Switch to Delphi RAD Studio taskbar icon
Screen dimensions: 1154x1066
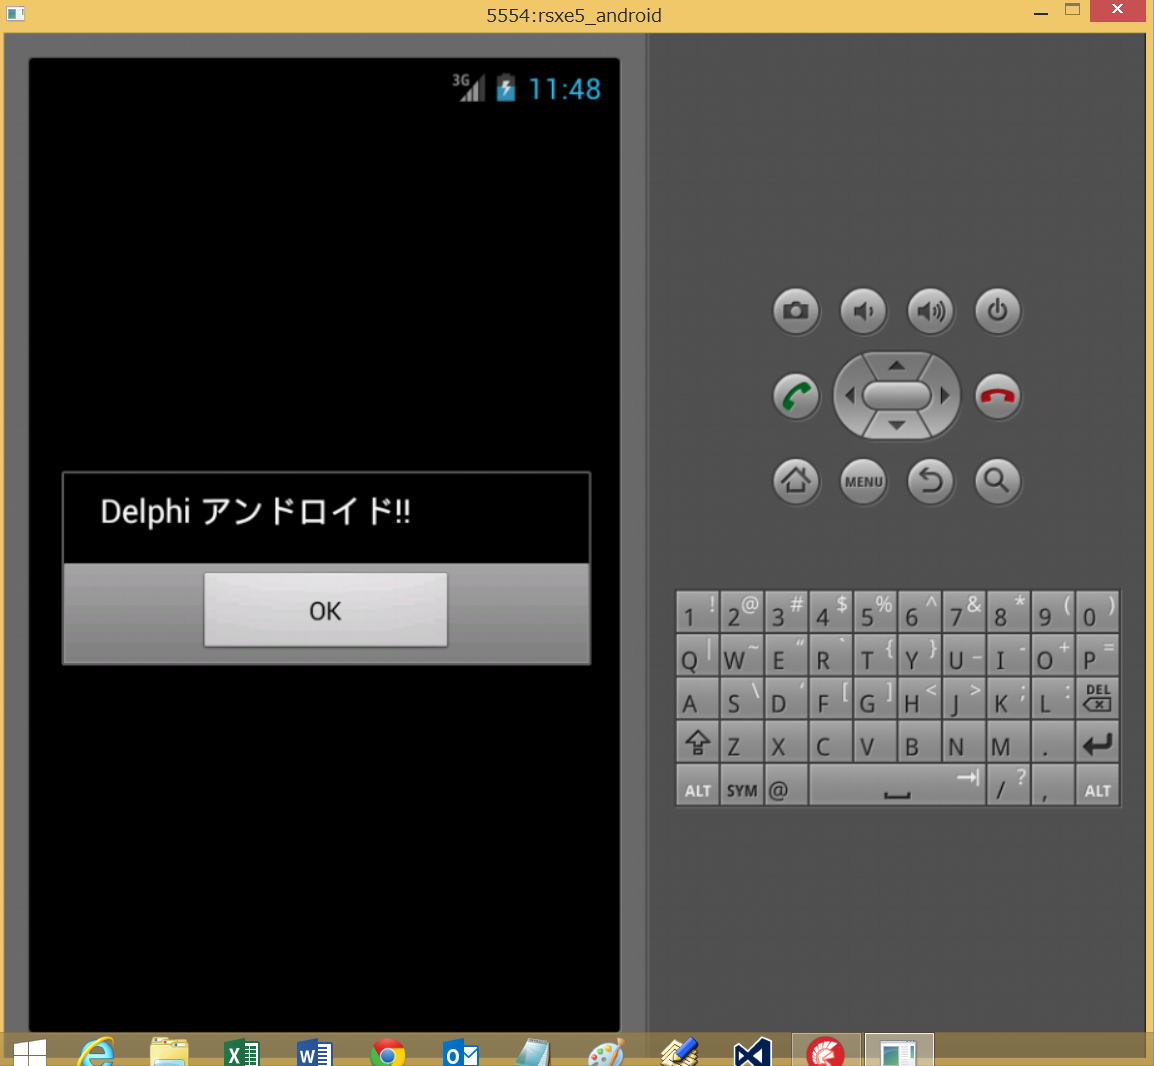(x=826, y=1051)
